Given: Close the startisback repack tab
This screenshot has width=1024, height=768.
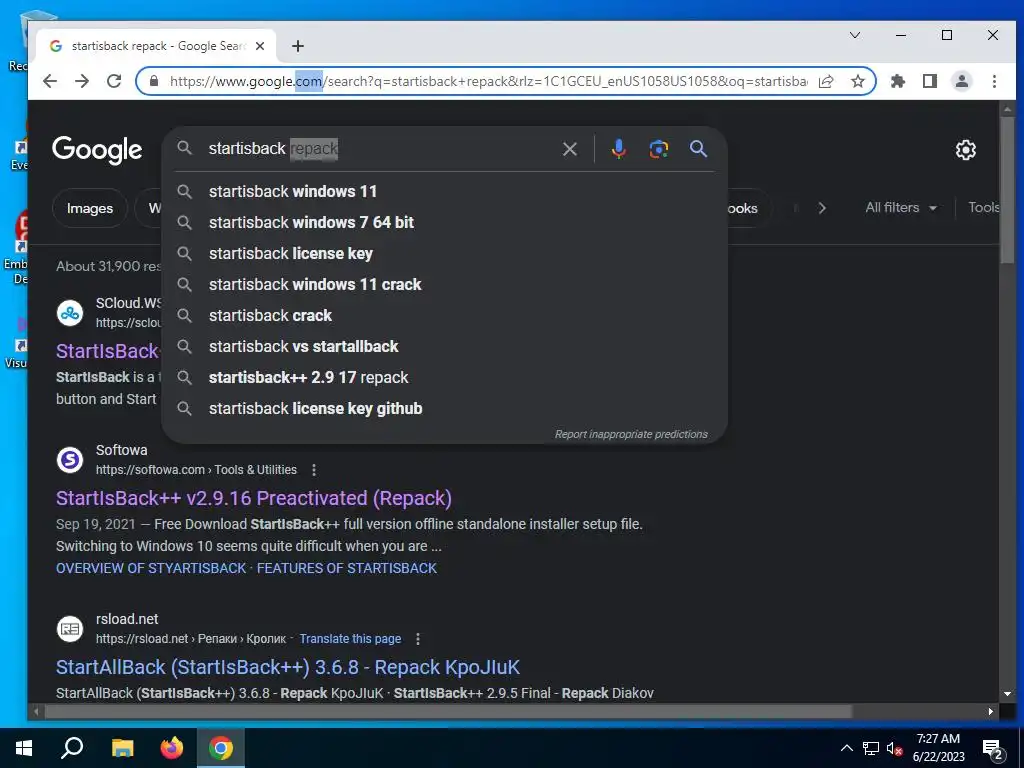Looking at the screenshot, I should click(x=260, y=46).
